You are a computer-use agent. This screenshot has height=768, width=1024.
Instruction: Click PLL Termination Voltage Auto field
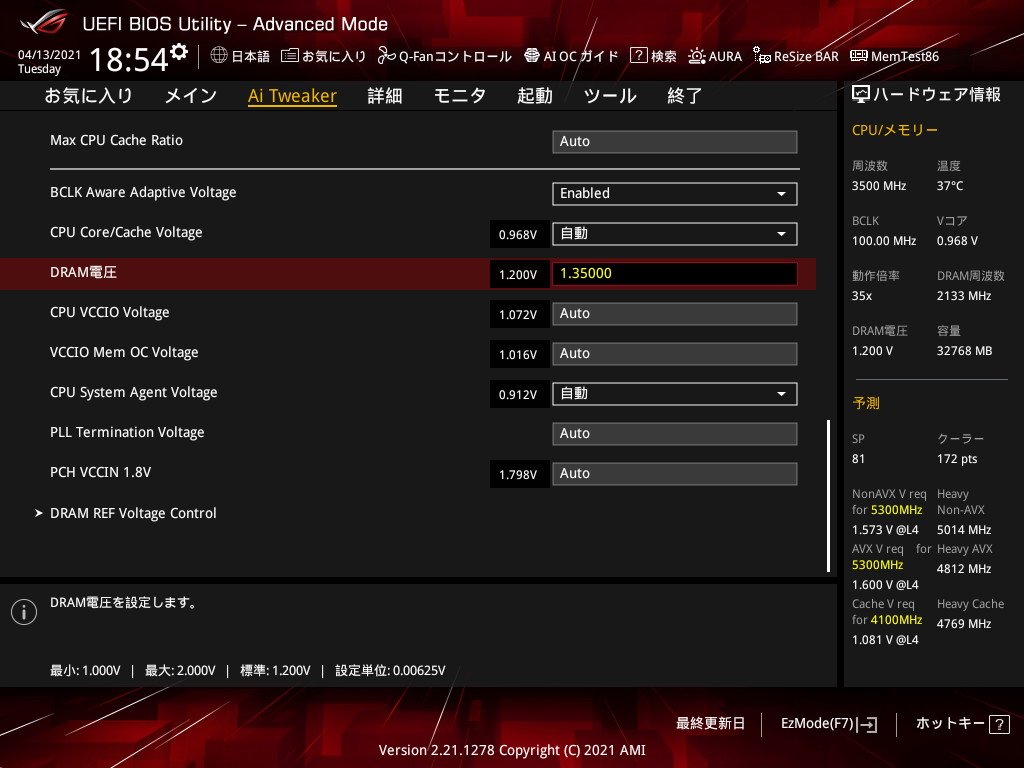point(675,434)
